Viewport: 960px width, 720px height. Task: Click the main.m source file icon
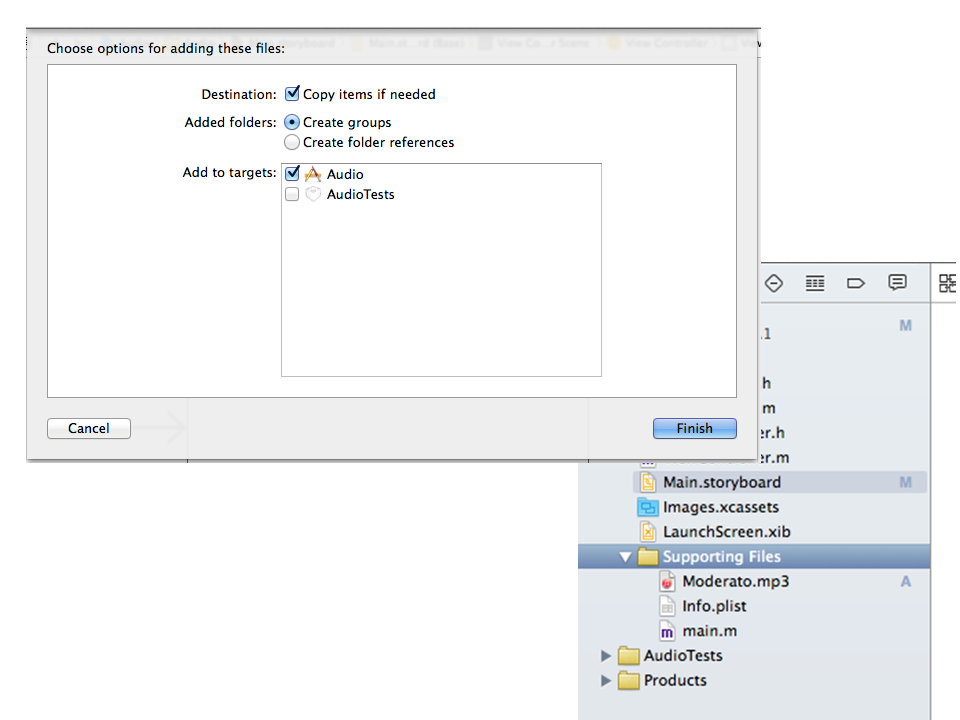coord(668,631)
